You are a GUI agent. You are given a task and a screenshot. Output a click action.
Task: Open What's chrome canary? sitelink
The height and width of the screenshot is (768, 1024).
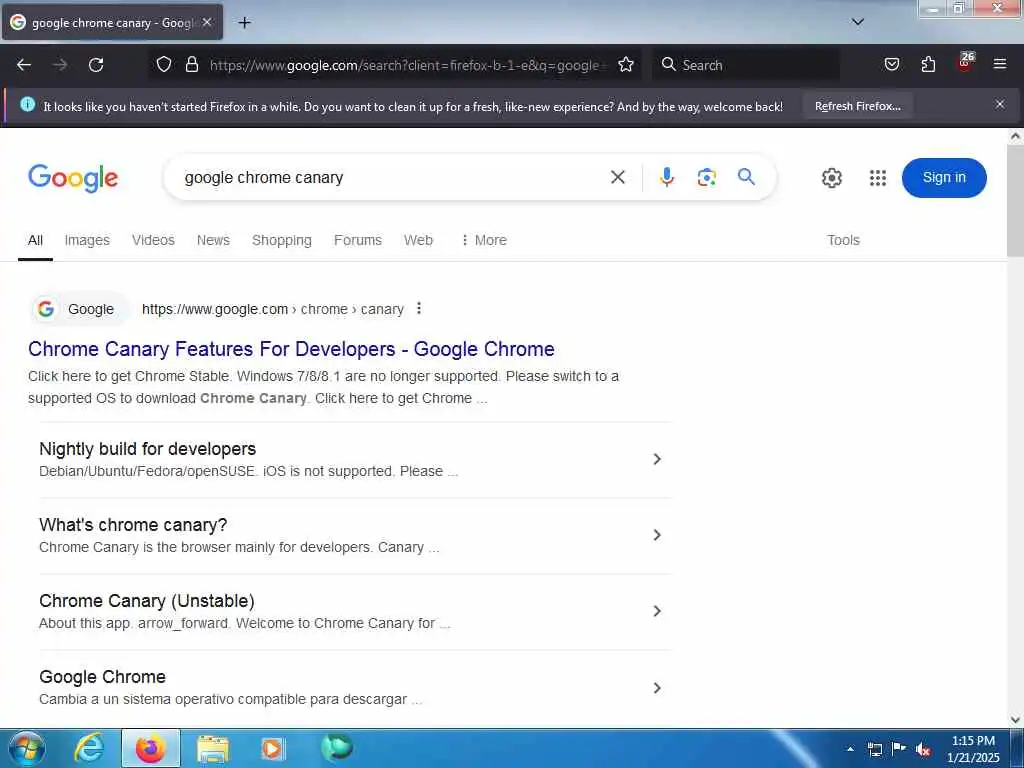(133, 525)
